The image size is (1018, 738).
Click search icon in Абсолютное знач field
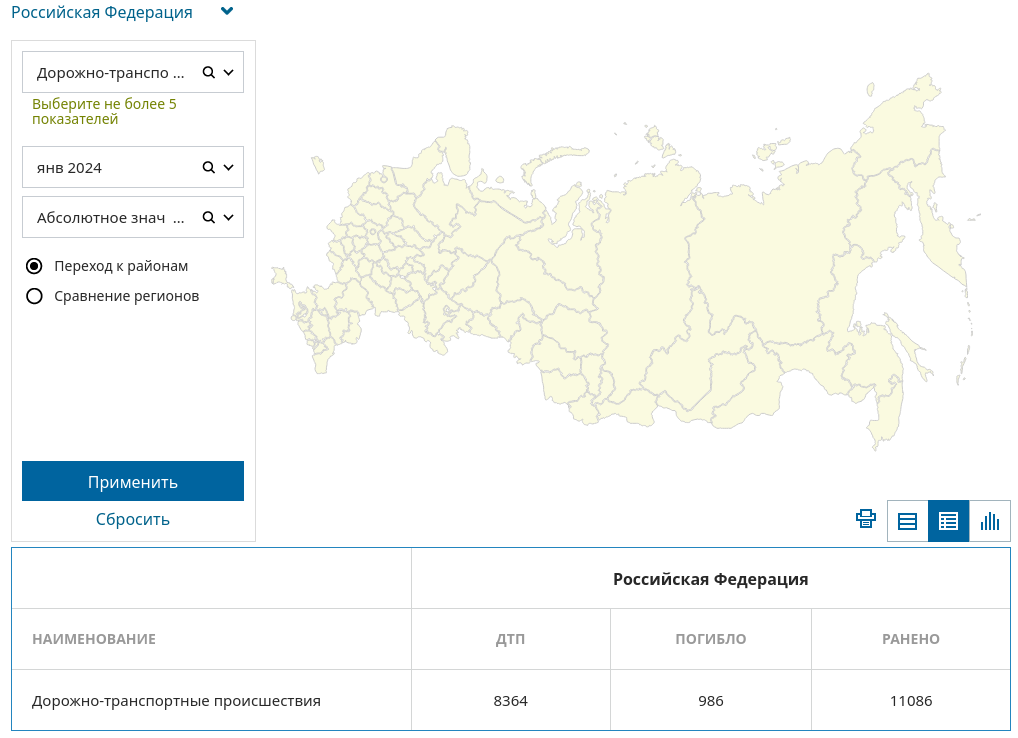coord(209,217)
